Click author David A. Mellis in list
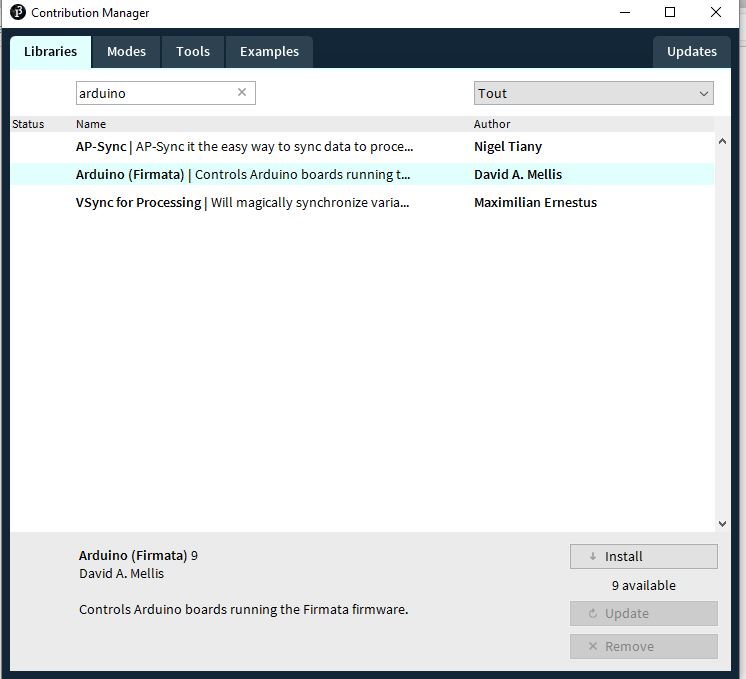The height and width of the screenshot is (679, 746). pos(518,175)
